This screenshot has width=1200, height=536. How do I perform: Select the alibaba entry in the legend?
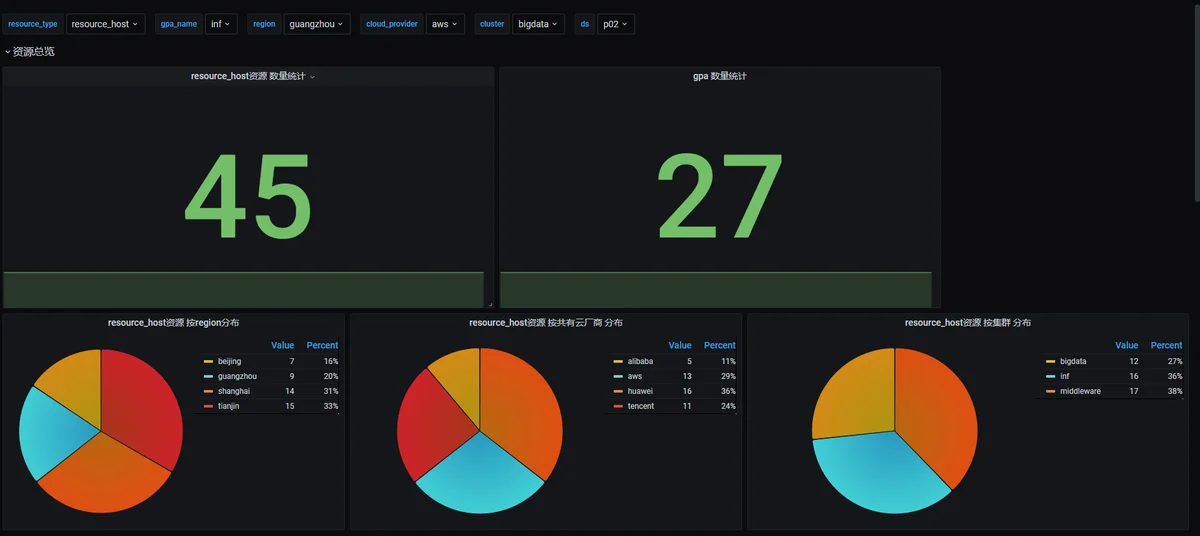pos(640,361)
